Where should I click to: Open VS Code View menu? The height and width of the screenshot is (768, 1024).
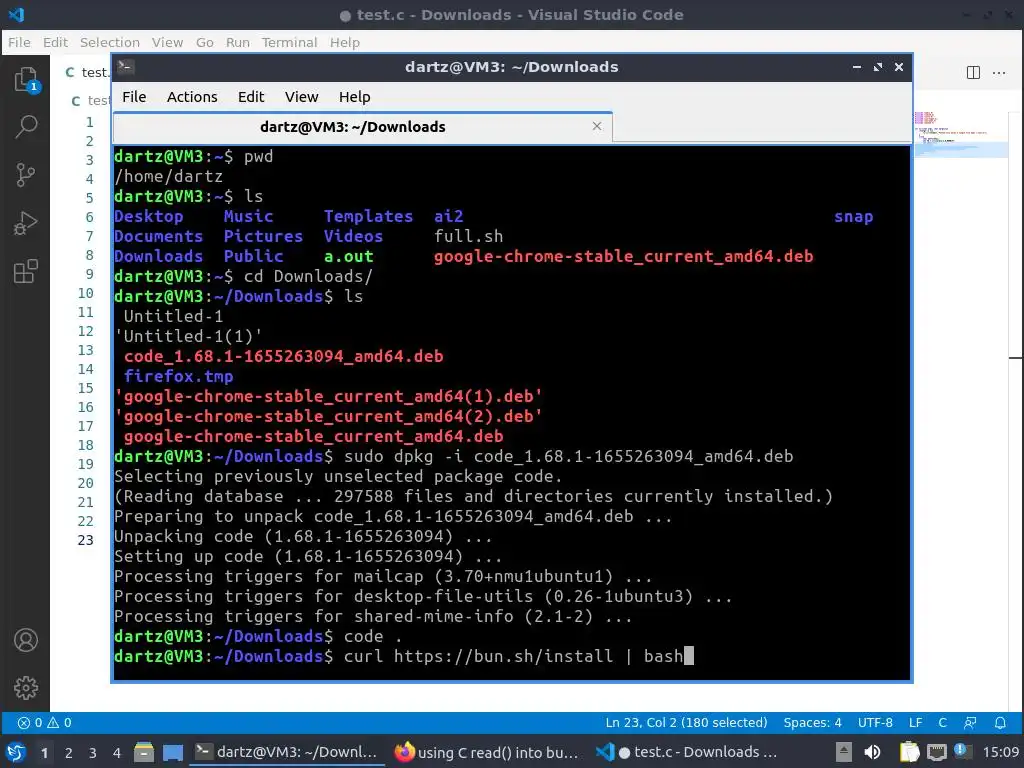167,42
